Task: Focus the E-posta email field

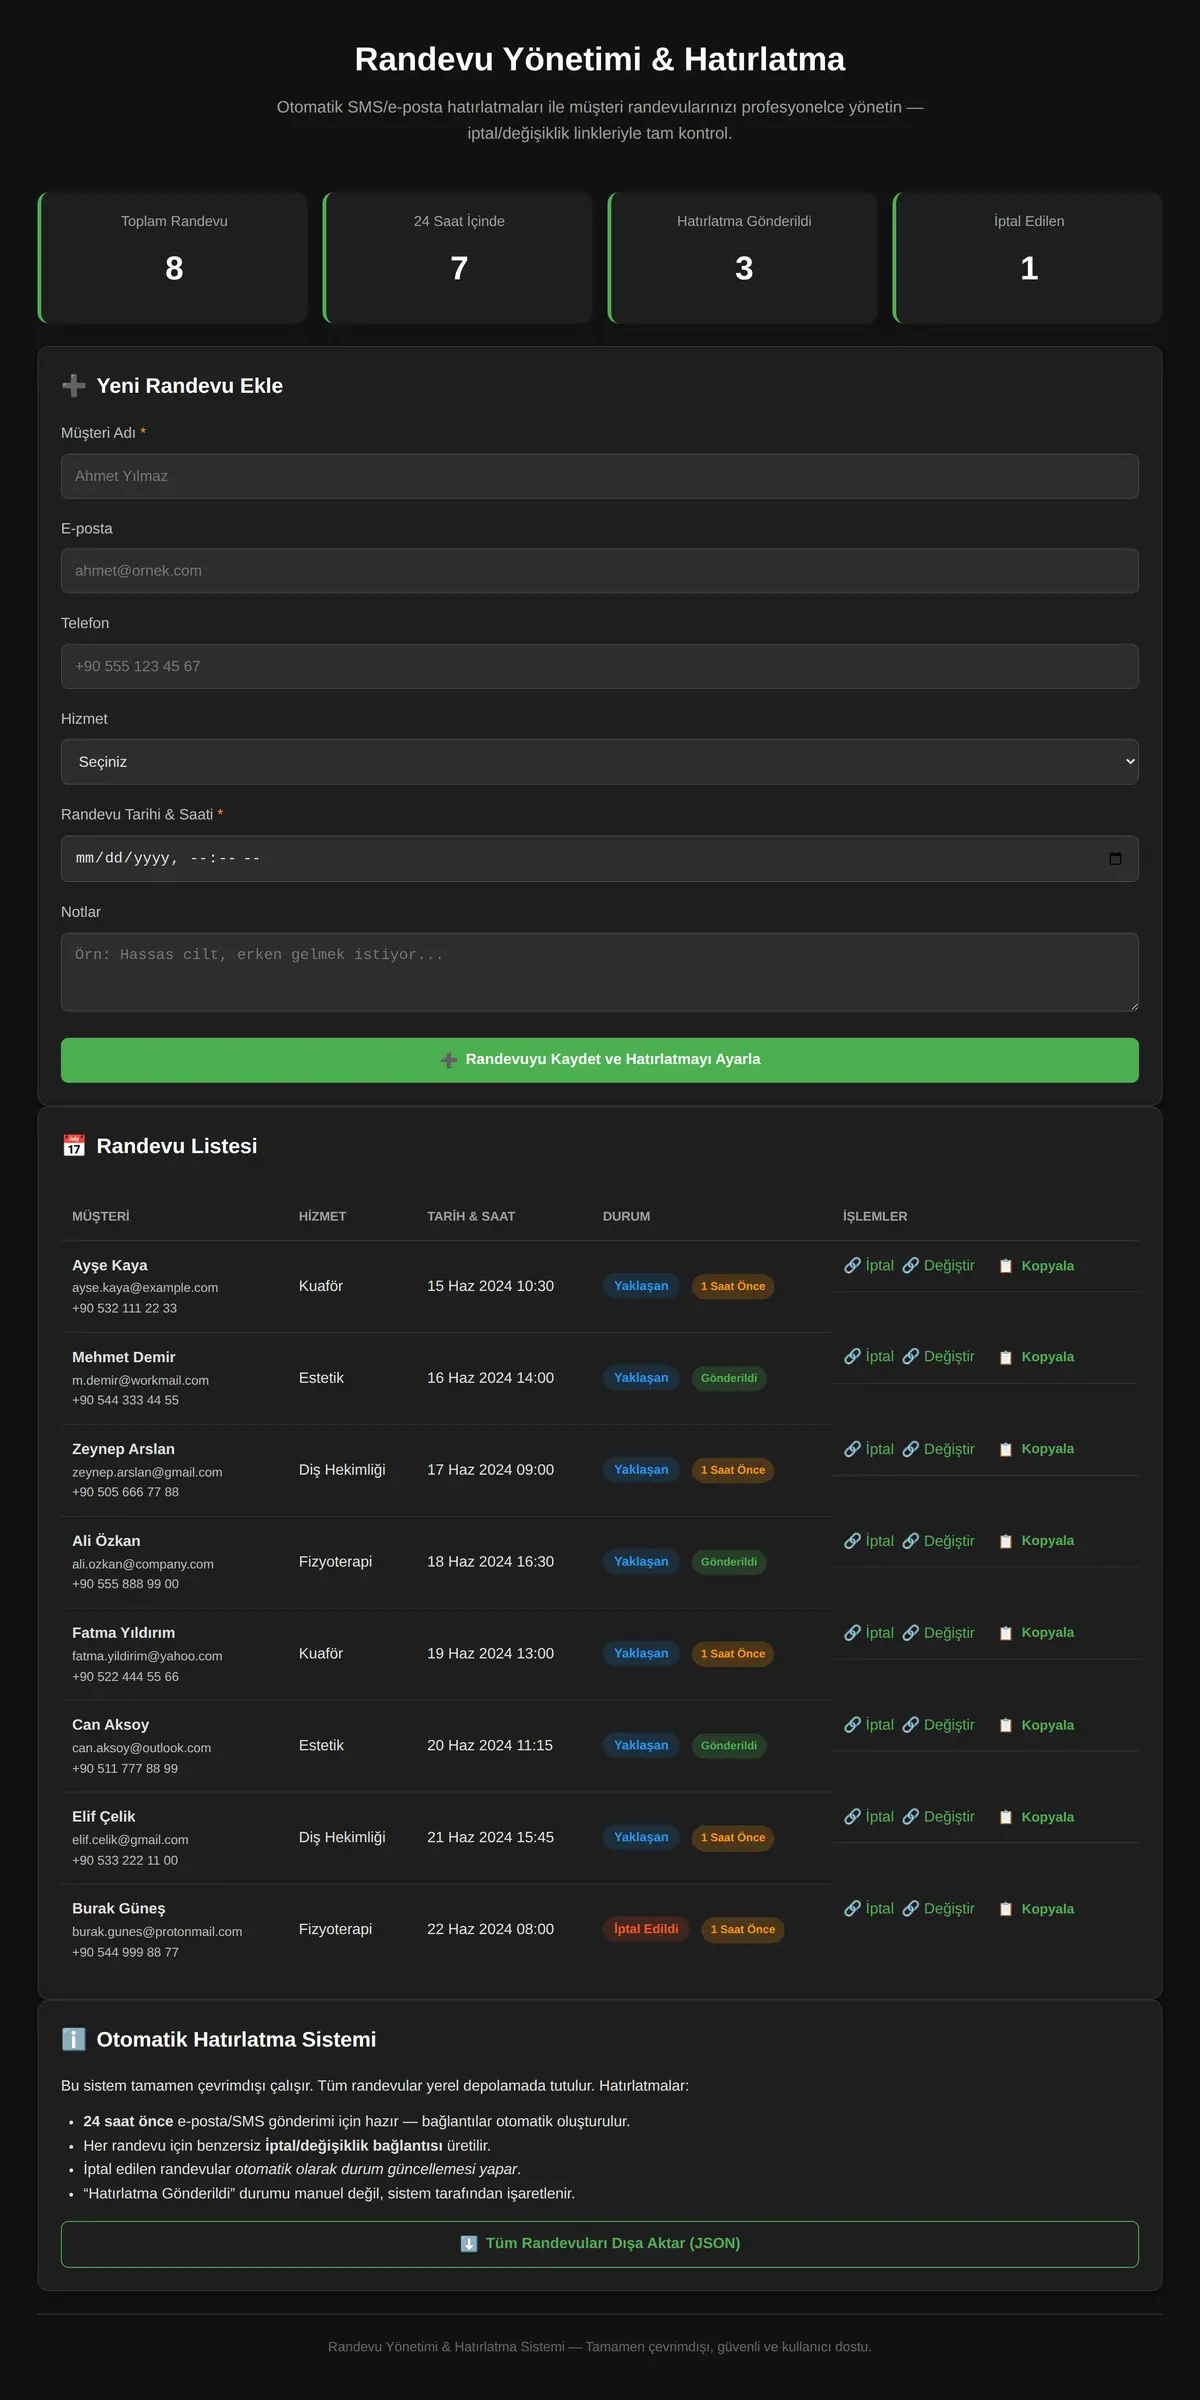Action: tap(600, 571)
